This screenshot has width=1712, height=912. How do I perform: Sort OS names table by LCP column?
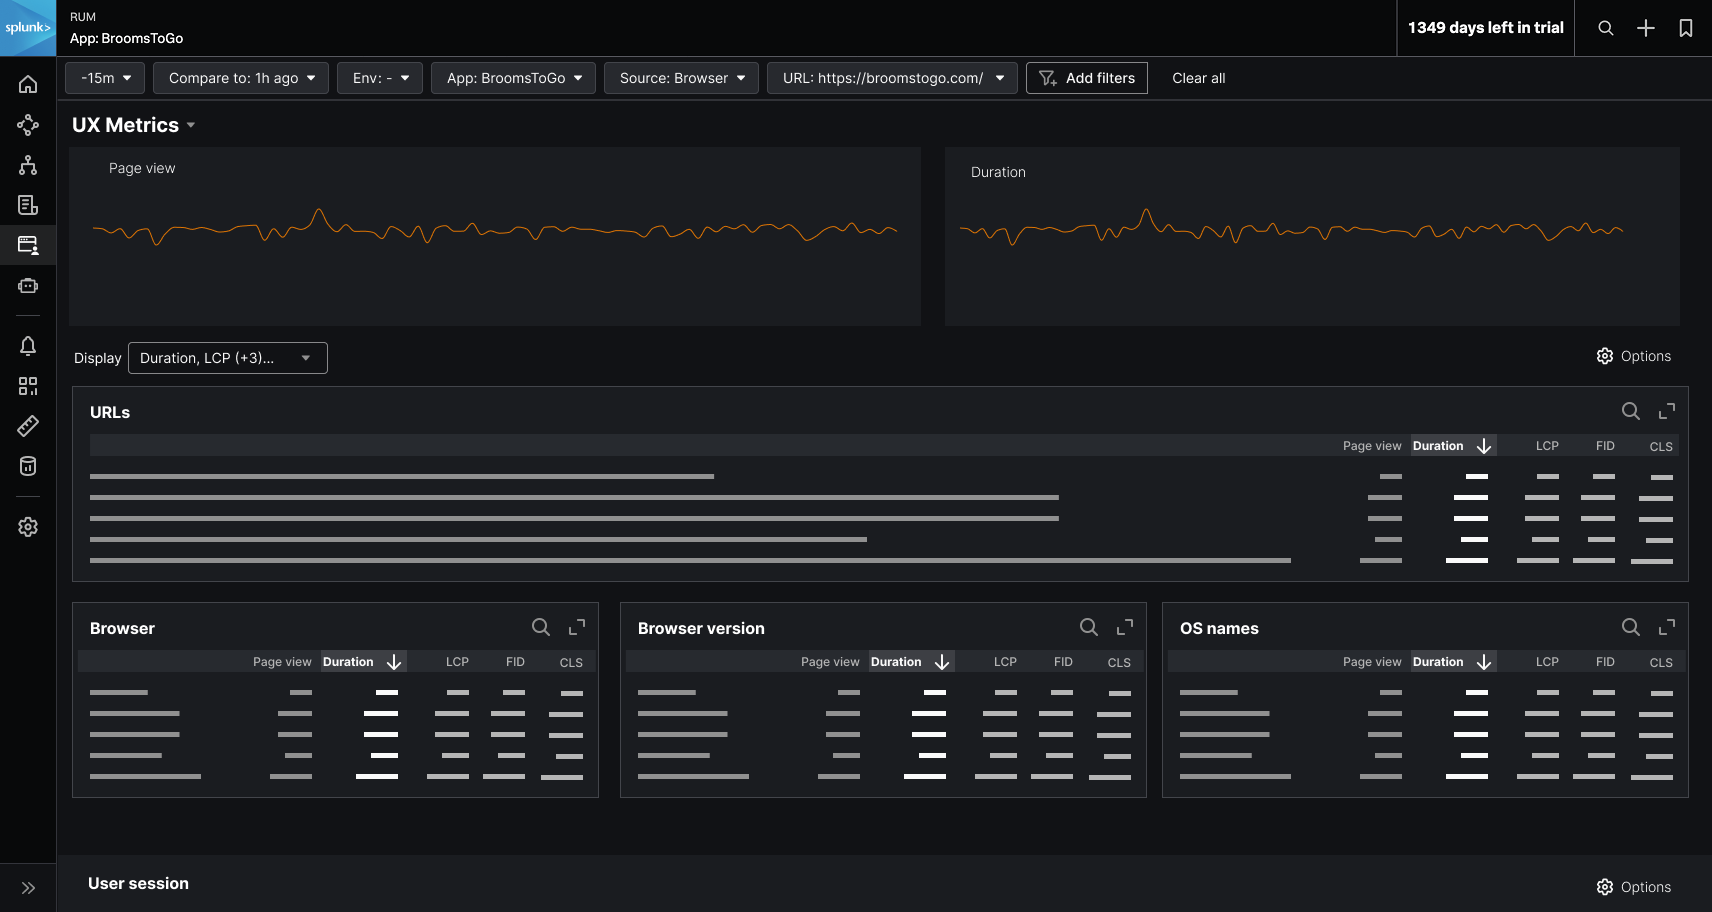[1547, 662]
